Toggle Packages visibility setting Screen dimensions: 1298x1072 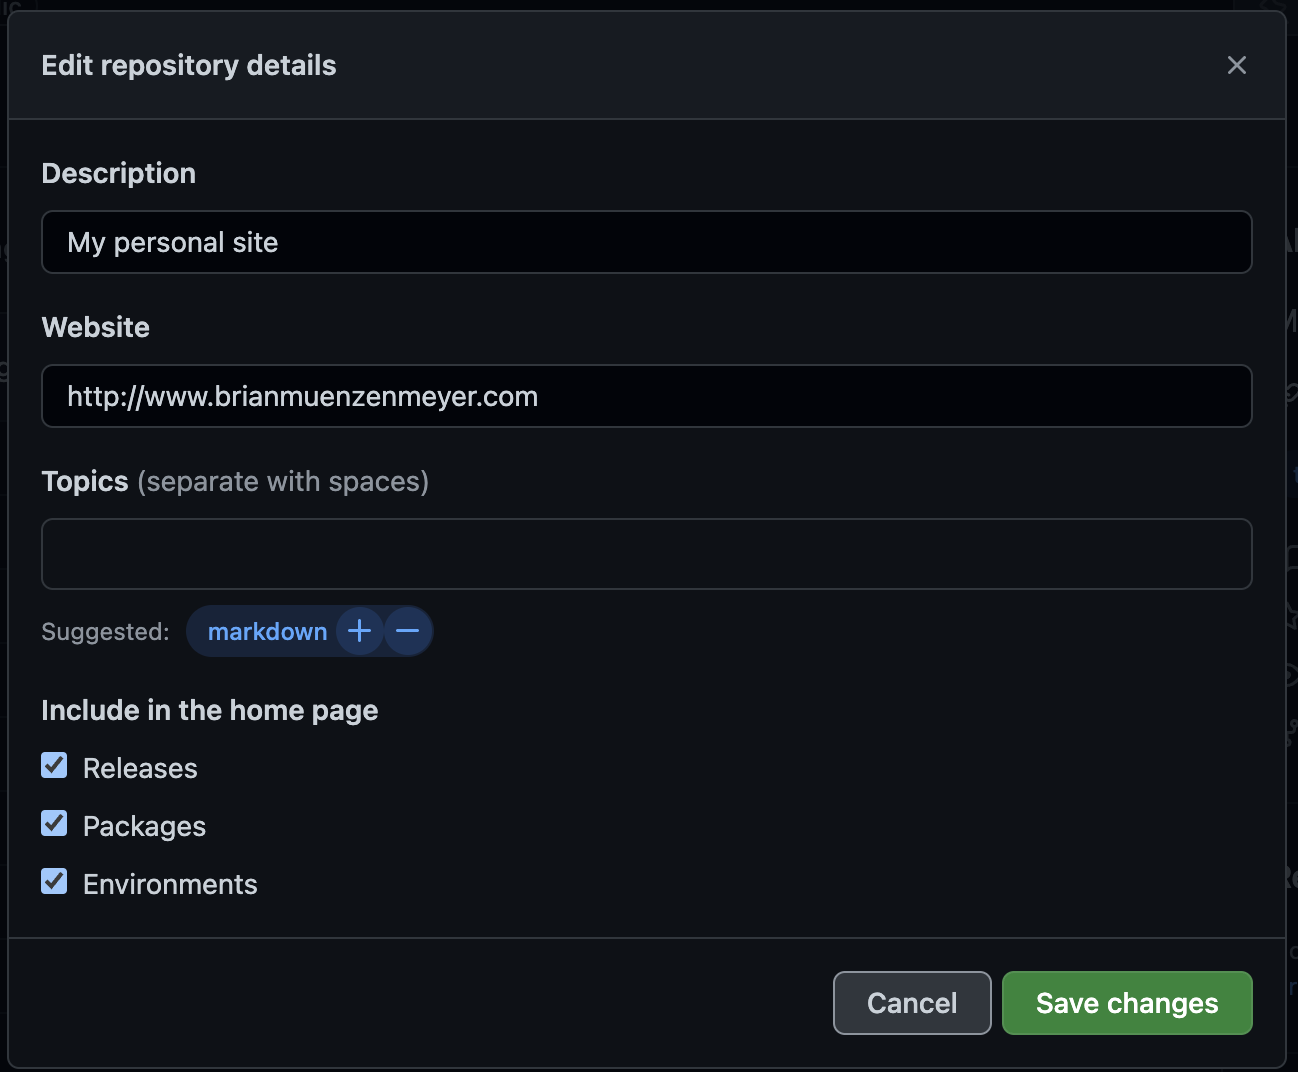click(54, 823)
